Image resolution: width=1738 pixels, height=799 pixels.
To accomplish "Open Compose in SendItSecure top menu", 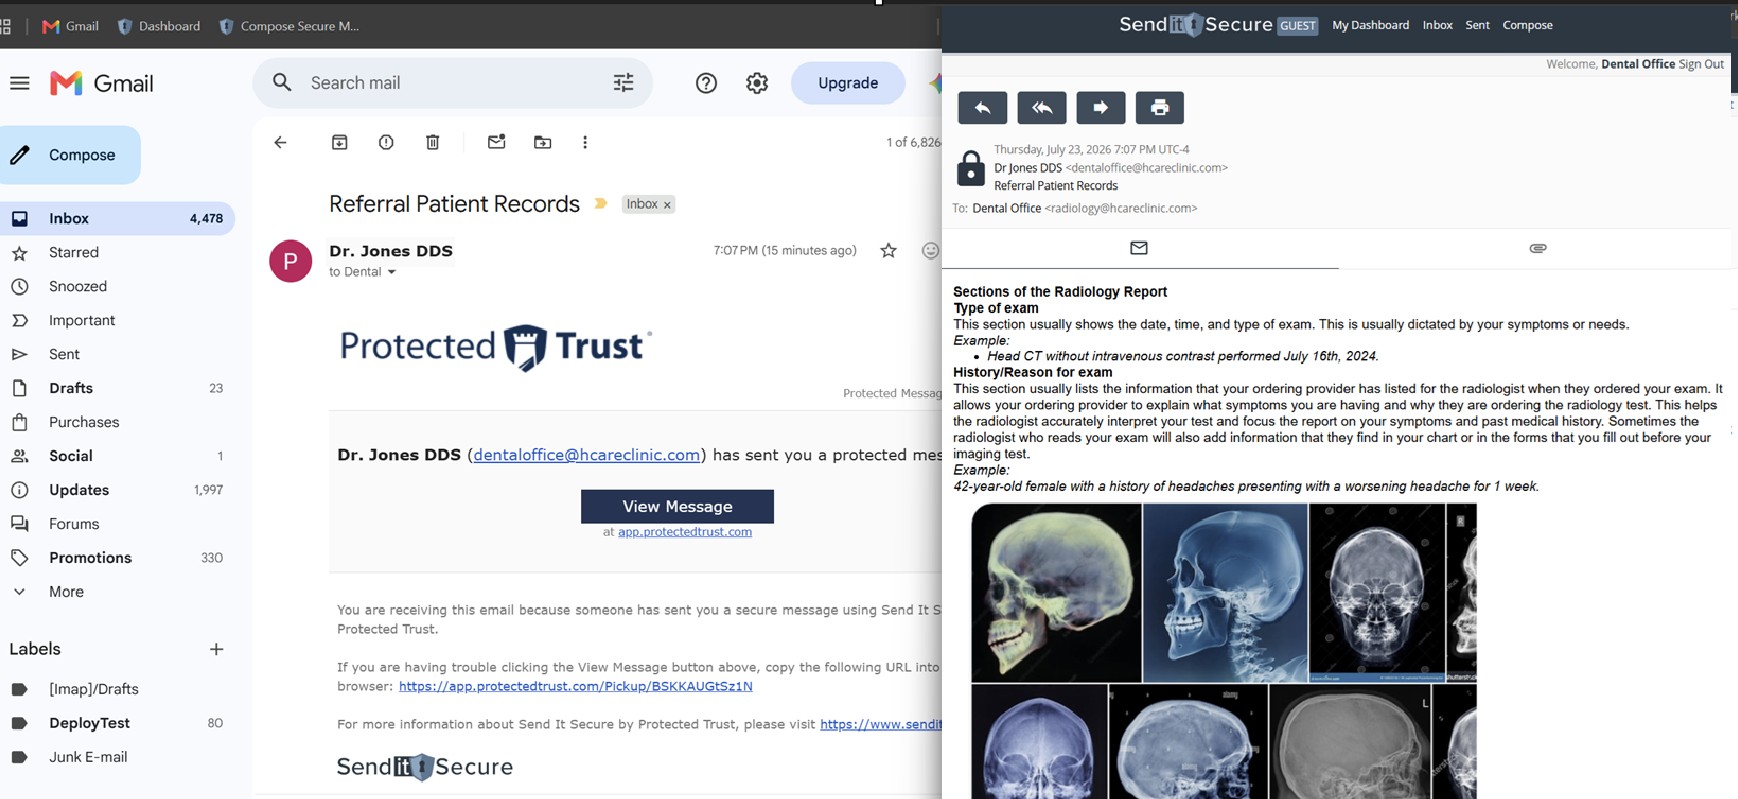I will (x=1528, y=25).
